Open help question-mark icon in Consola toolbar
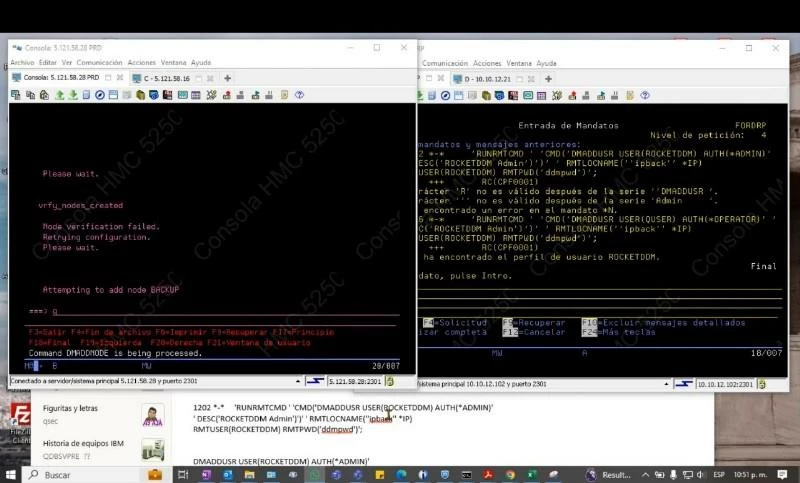The image size is (800, 483). (299, 95)
